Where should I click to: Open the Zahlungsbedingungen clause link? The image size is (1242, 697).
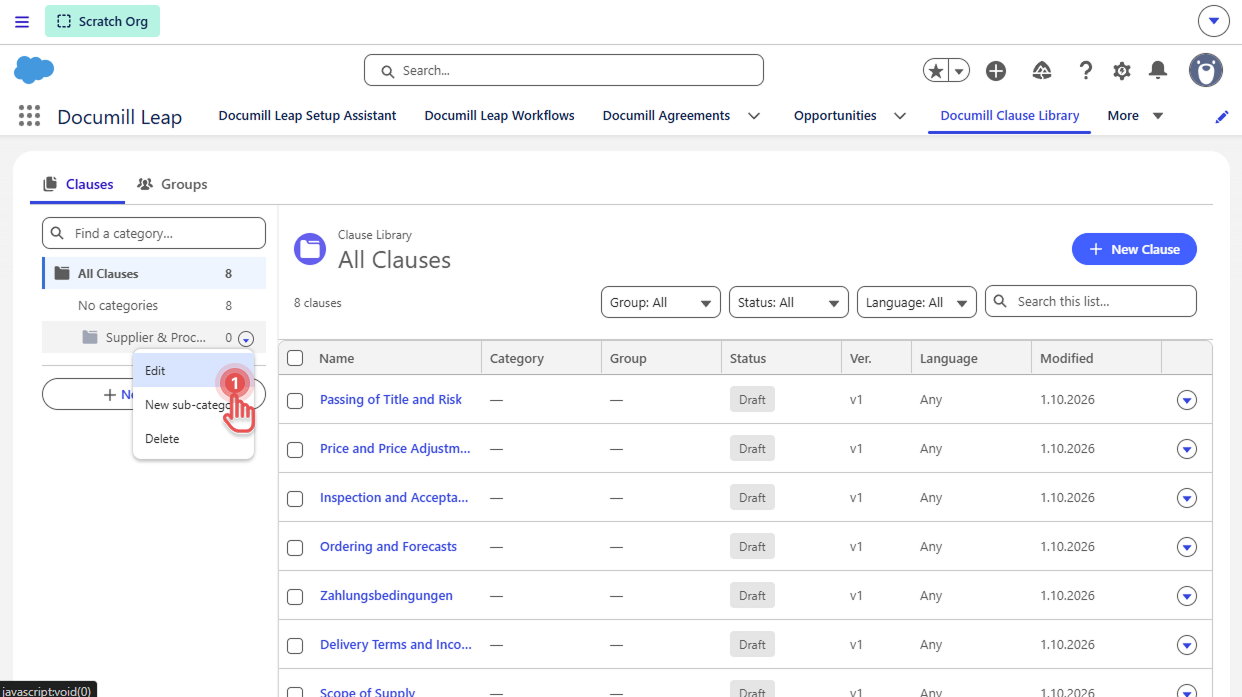(x=386, y=596)
